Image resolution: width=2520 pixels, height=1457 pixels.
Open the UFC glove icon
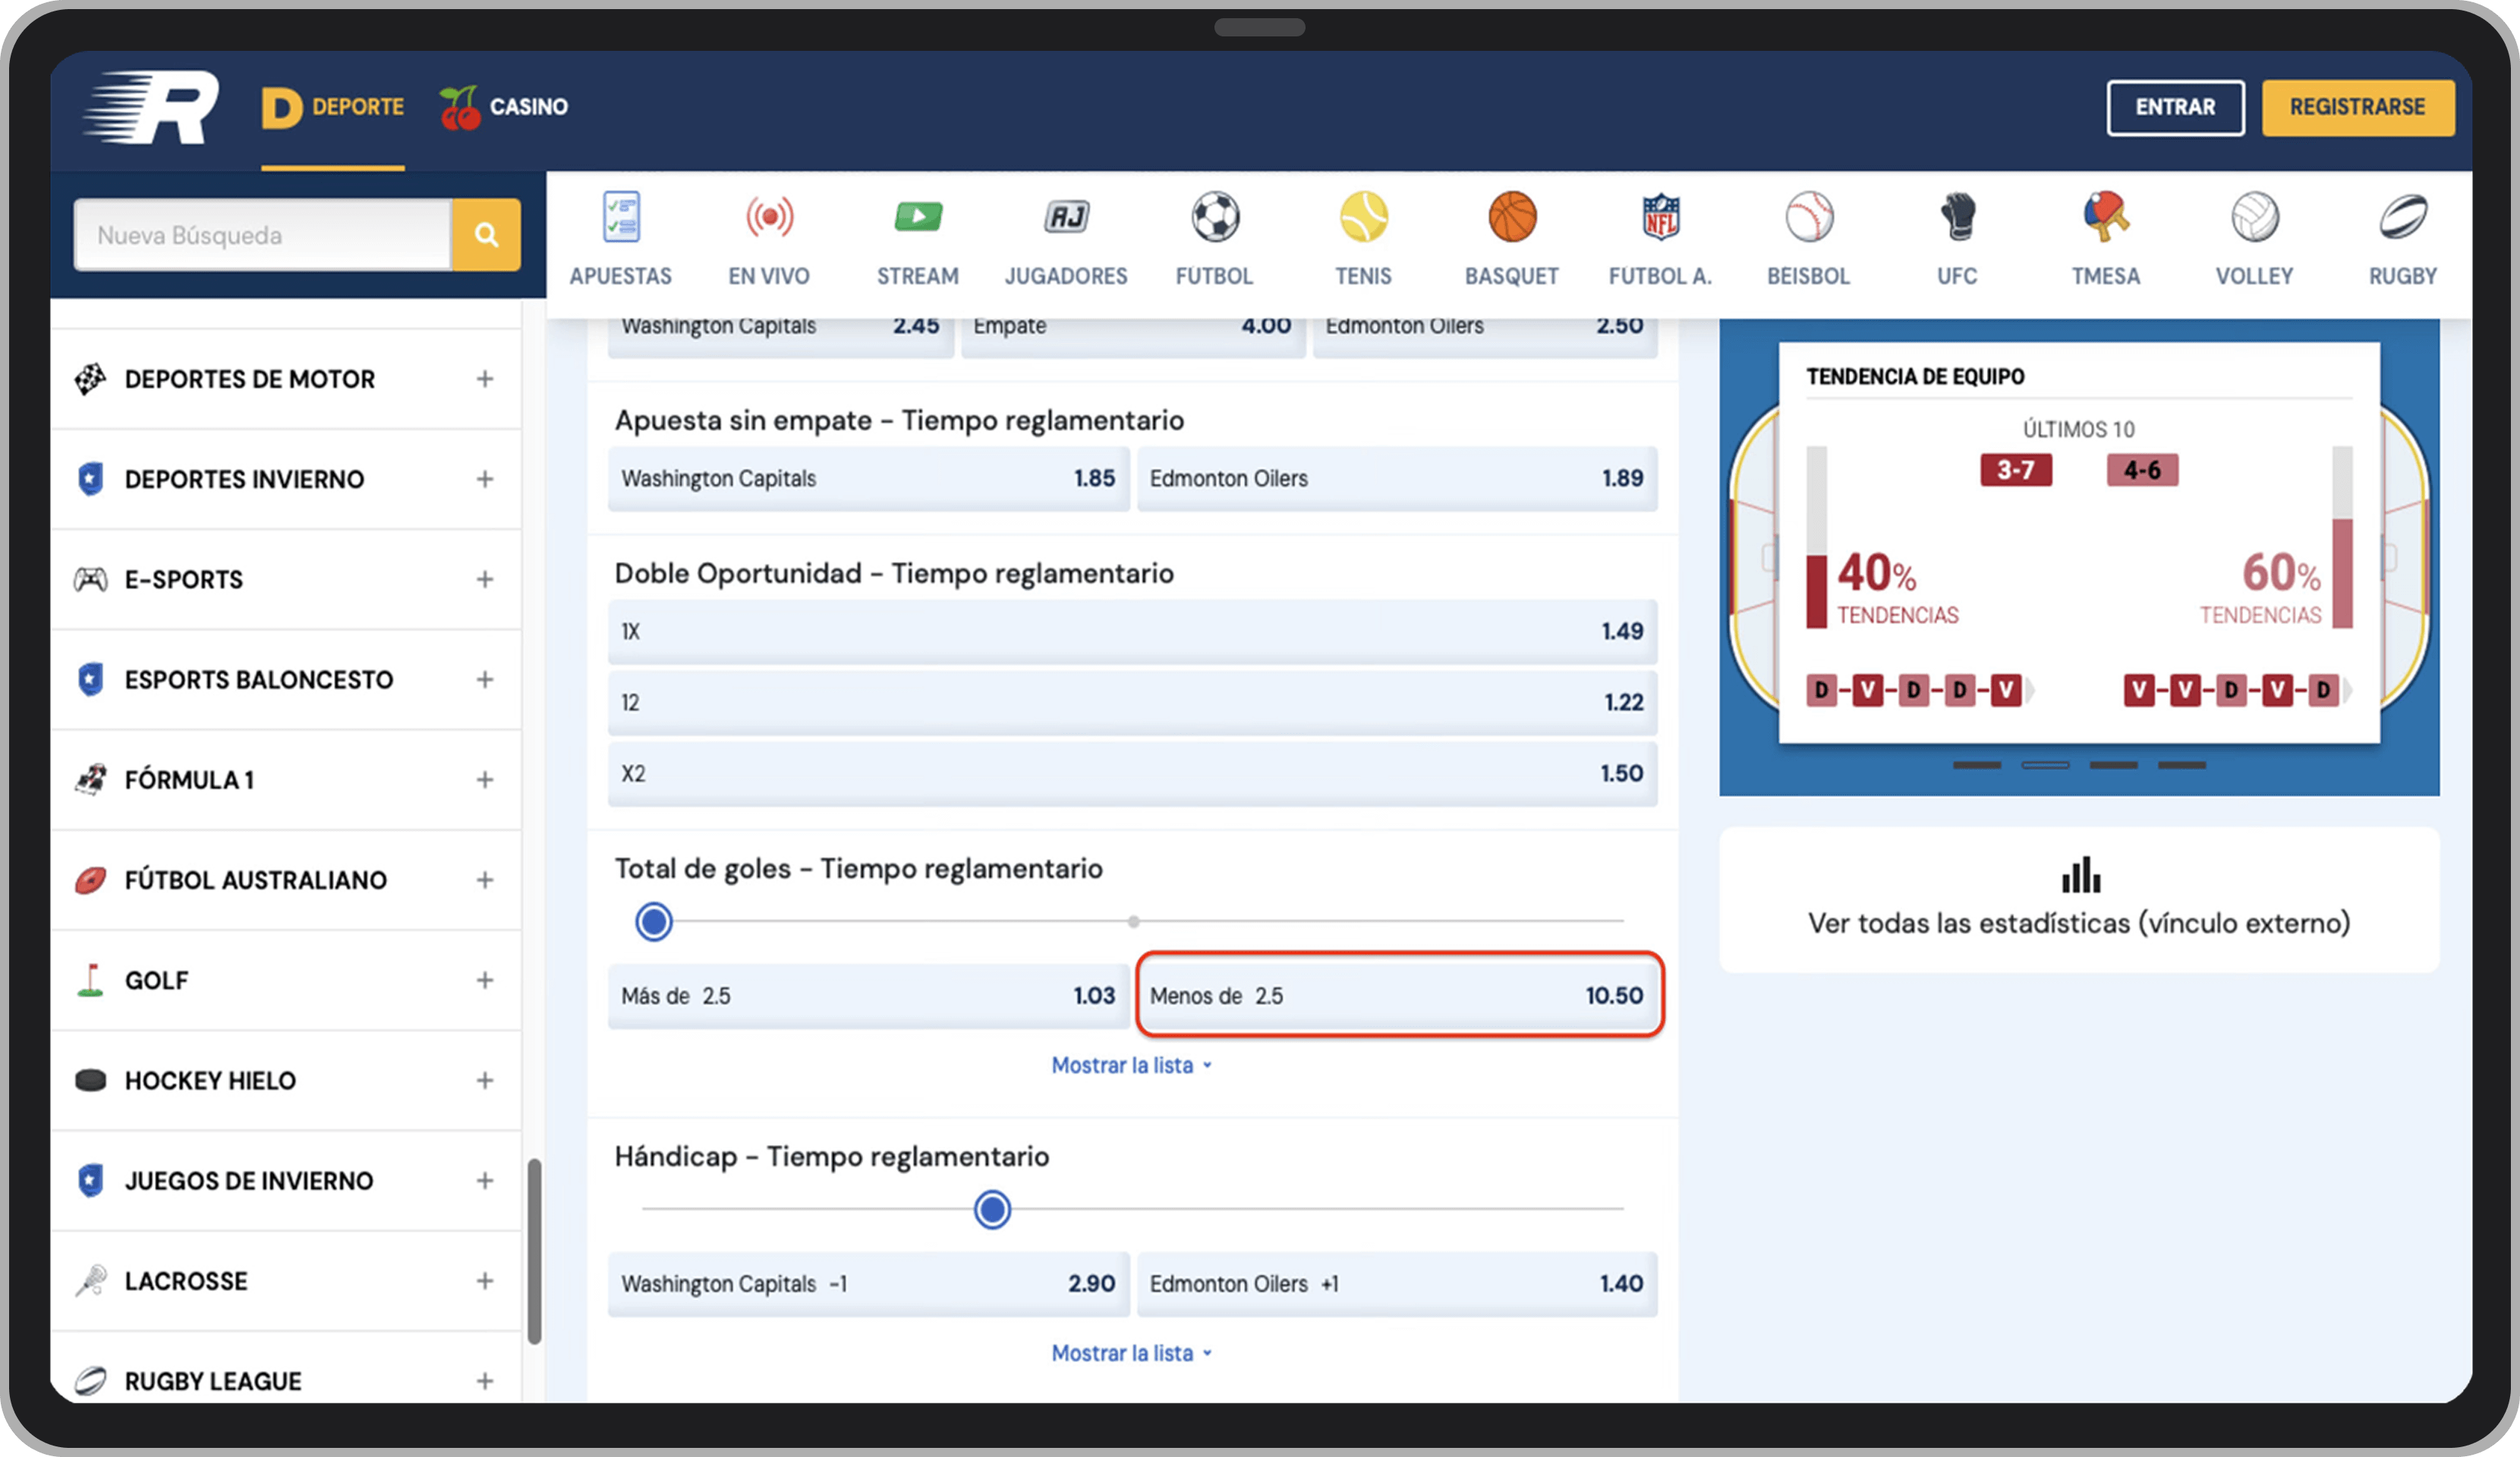(1957, 218)
